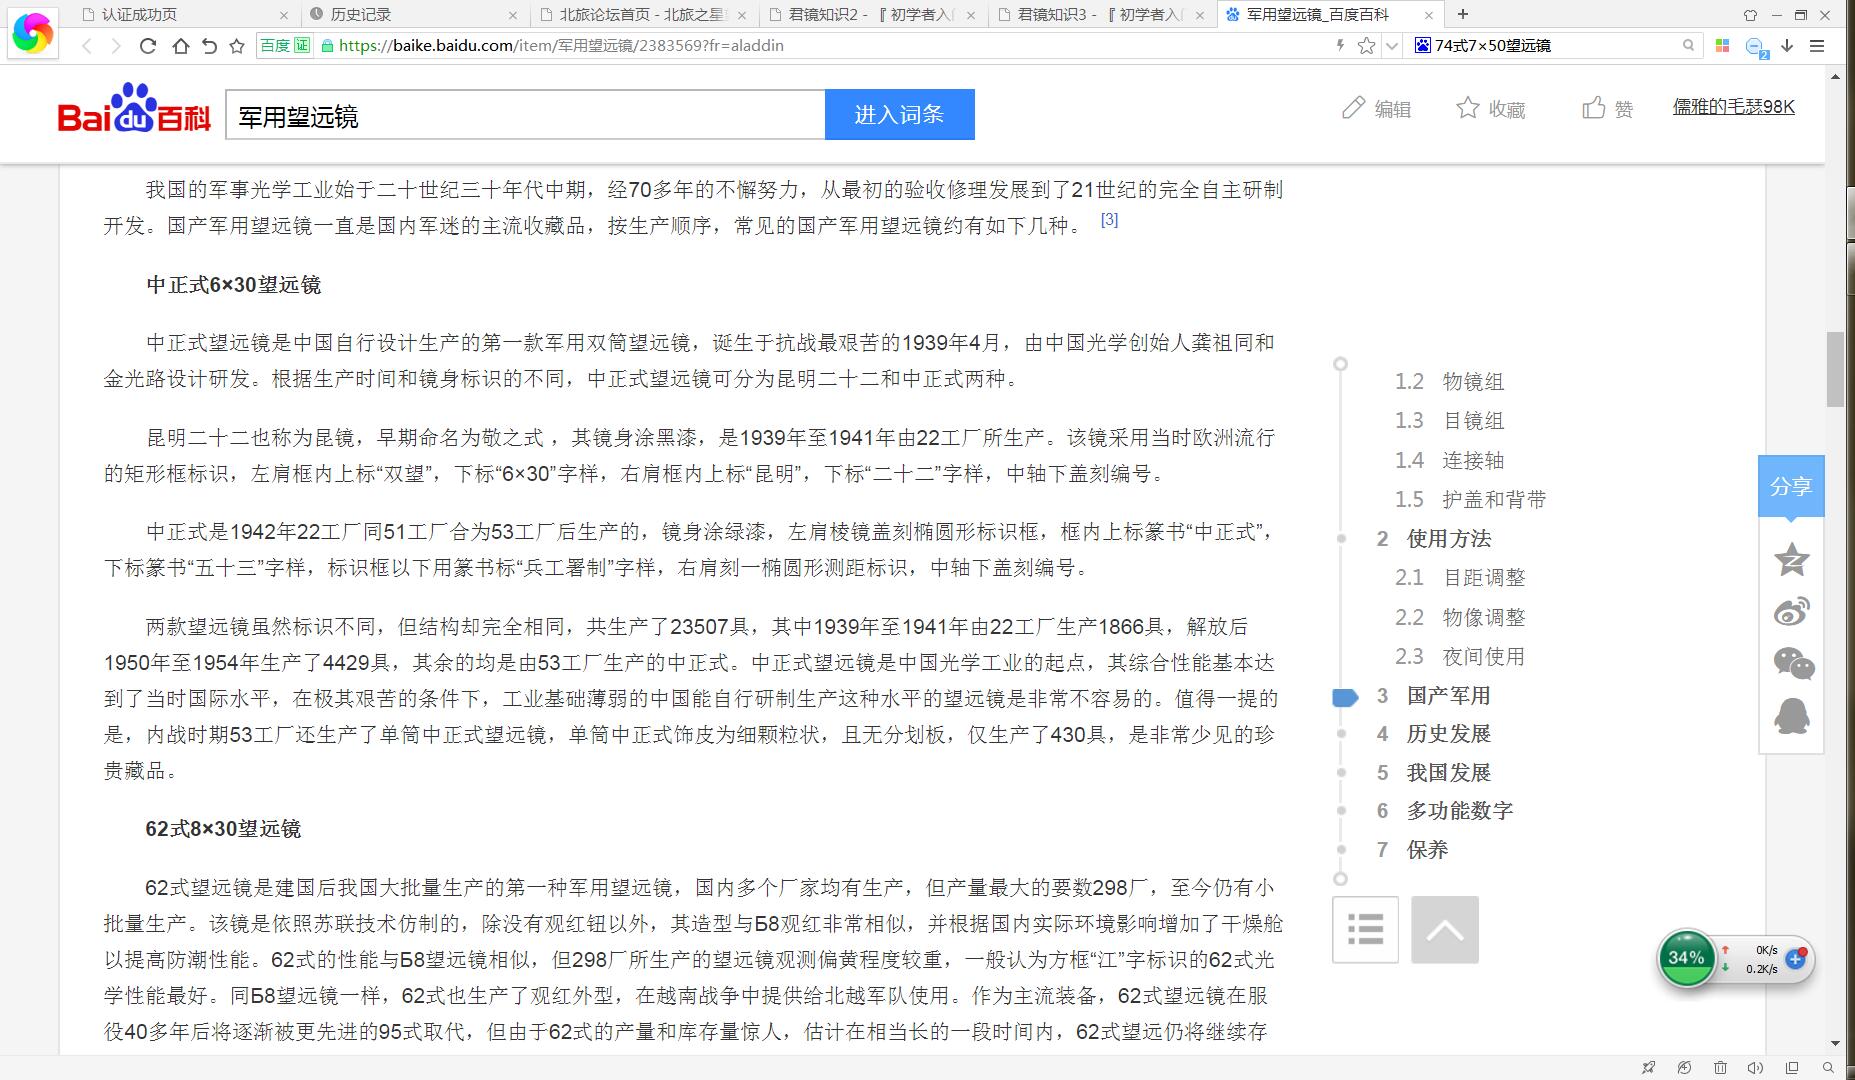The width and height of the screenshot is (1855, 1080).
Task: Click the search magnifier in browser search box
Action: pyautogui.click(x=1688, y=45)
